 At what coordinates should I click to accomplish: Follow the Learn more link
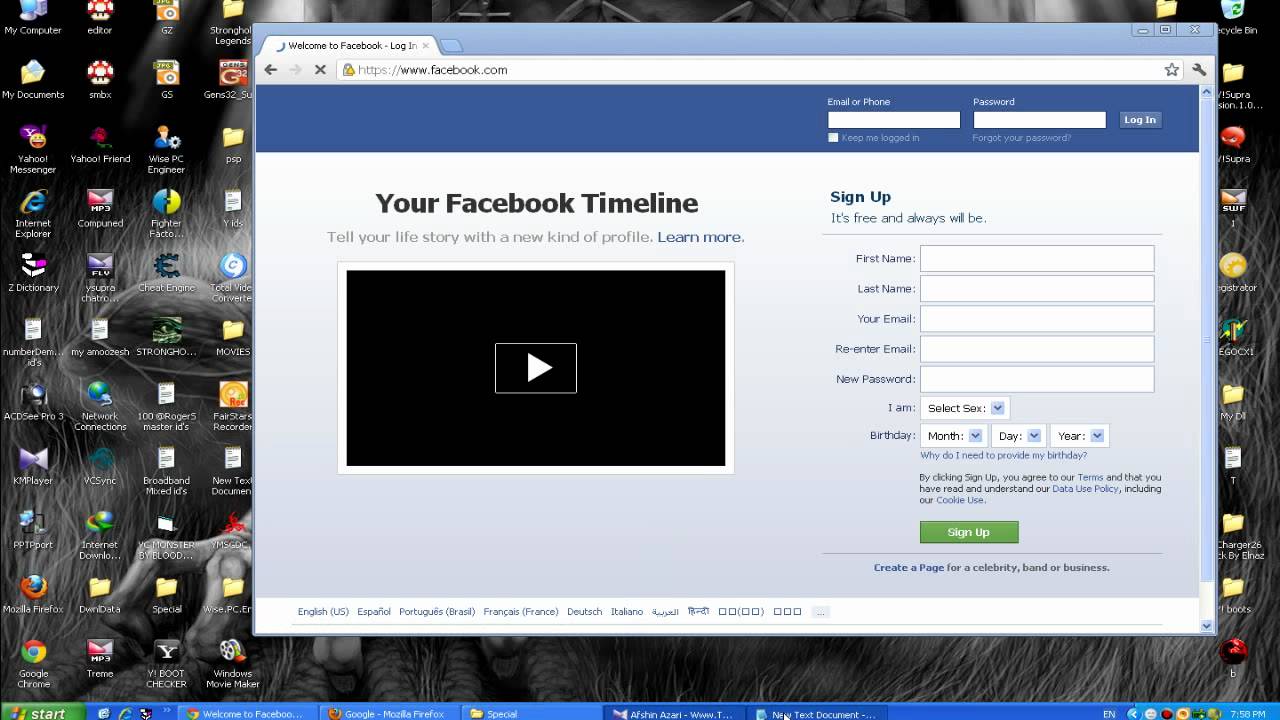[699, 237]
